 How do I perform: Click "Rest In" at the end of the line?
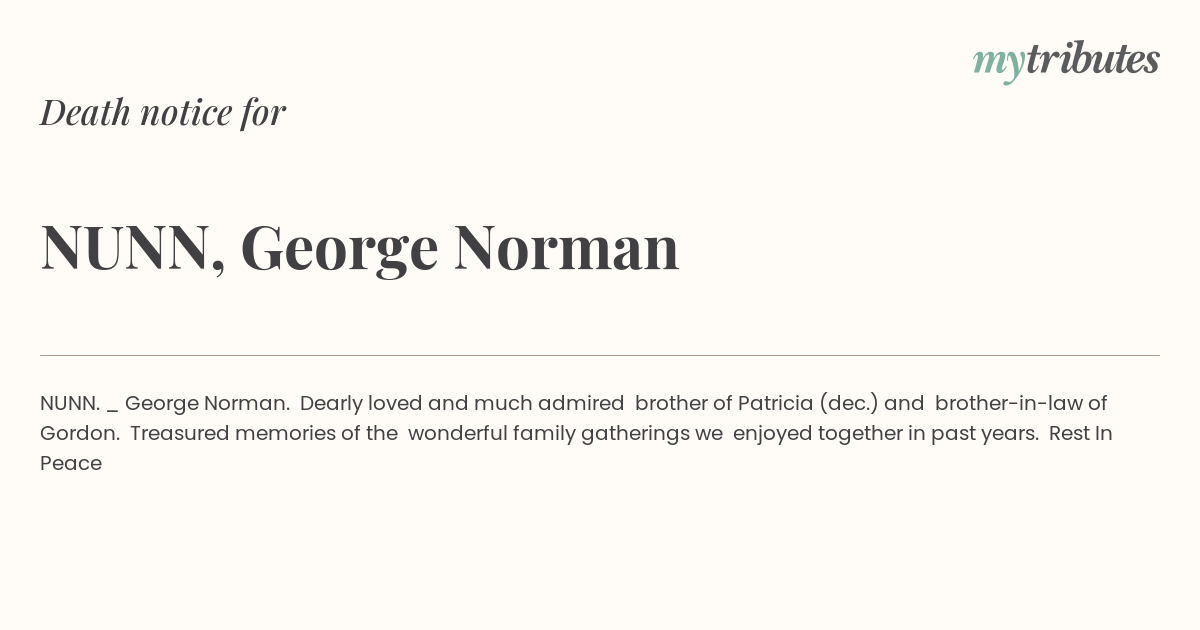pos(1081,433)
